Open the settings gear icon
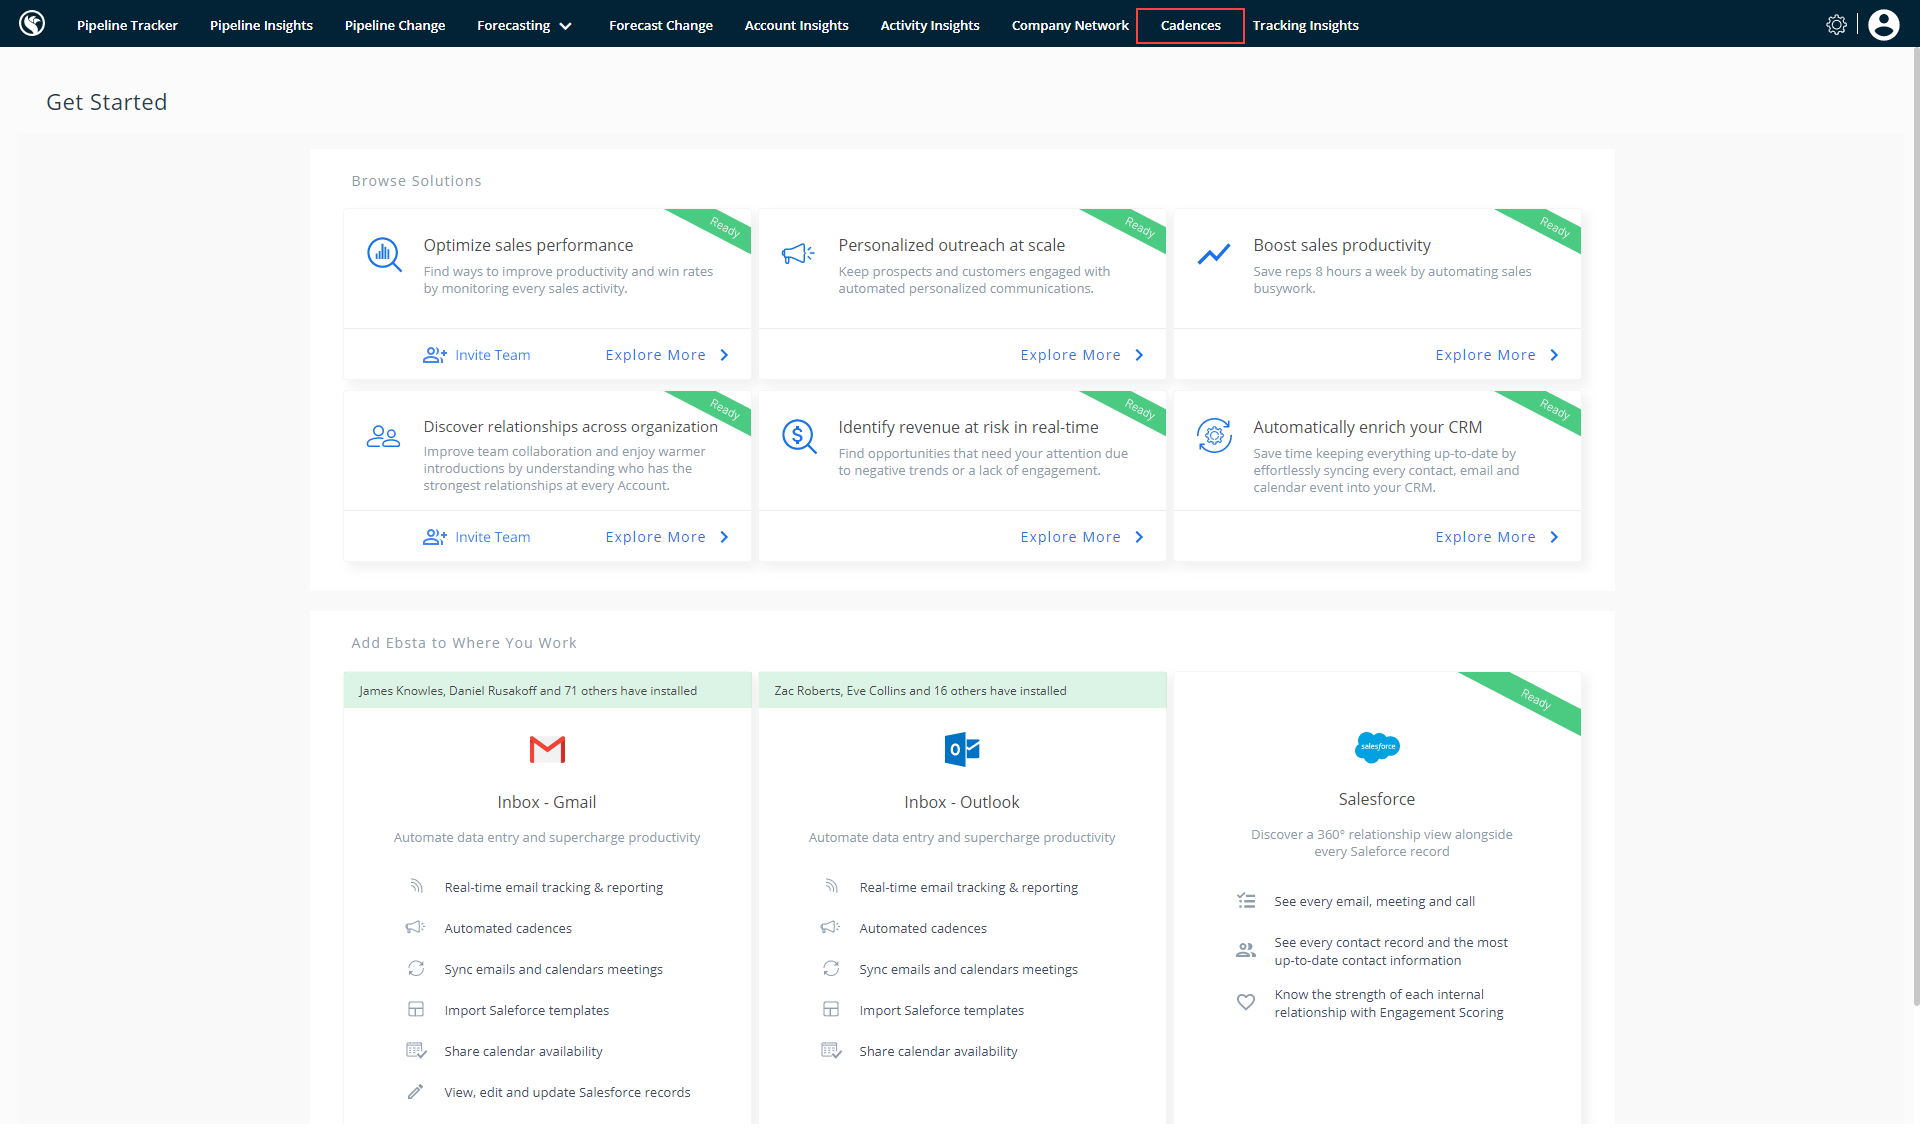The image size is (1920, 1129). click(1836, 25)
